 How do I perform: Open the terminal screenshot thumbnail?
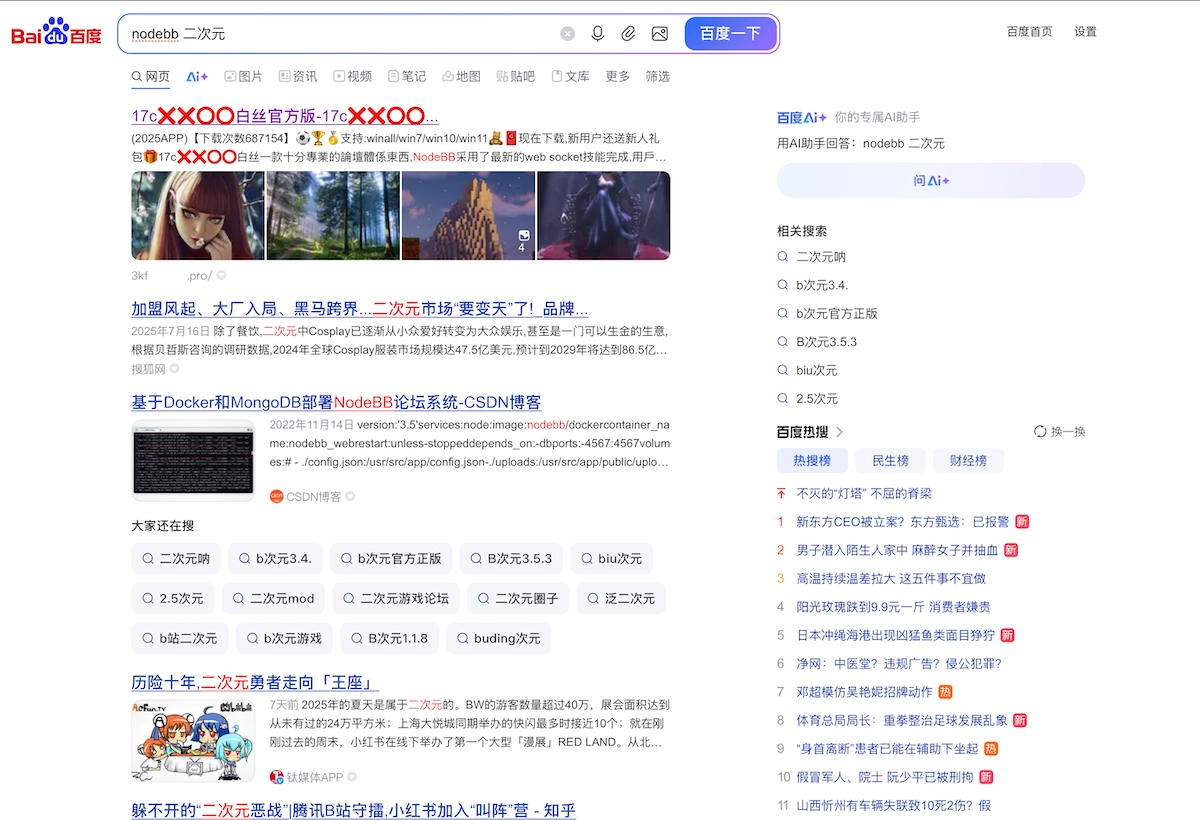[x=193, y=460]
